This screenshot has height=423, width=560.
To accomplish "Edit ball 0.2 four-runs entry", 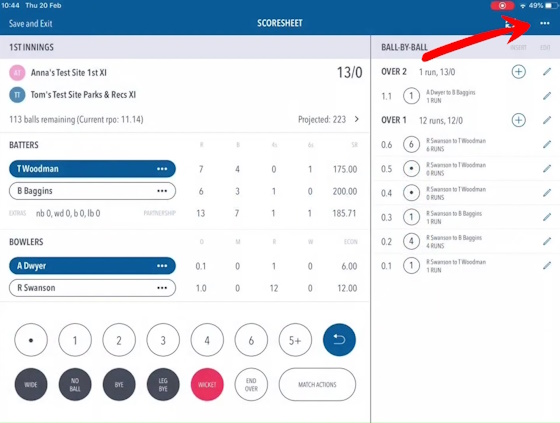I will click(547, 242).
